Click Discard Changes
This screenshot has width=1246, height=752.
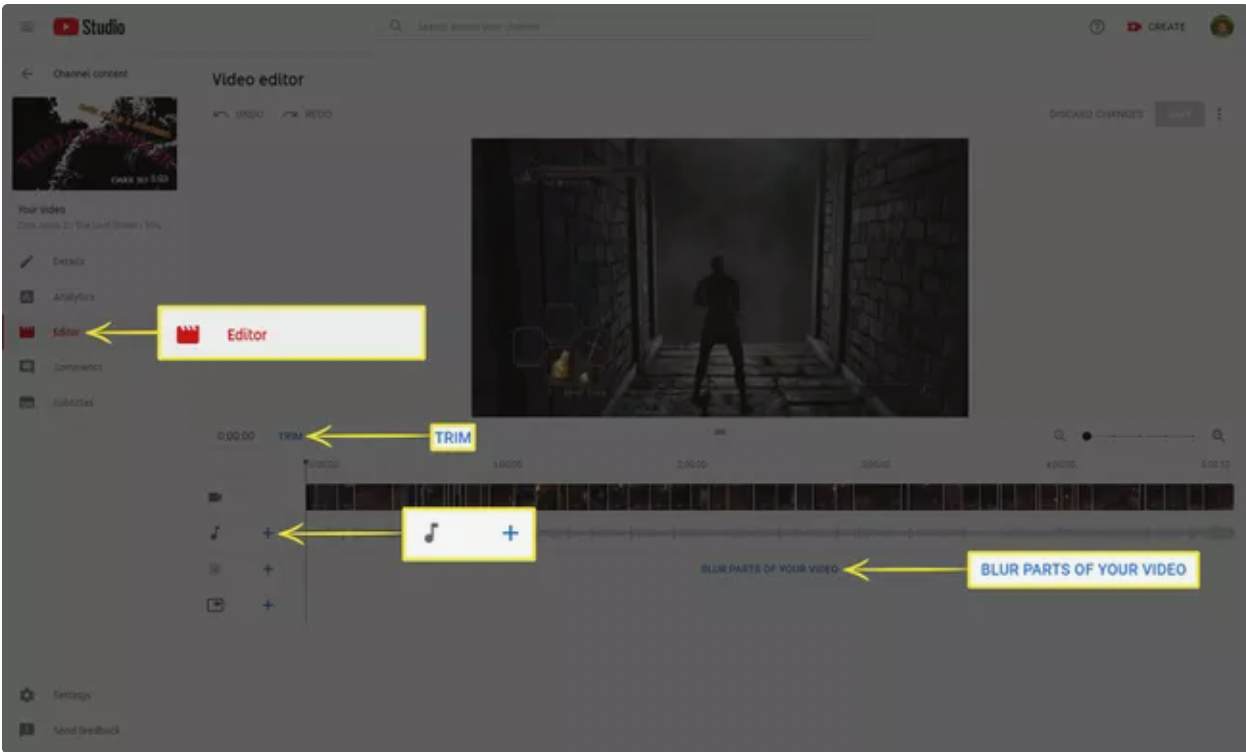click(1095, 114)
